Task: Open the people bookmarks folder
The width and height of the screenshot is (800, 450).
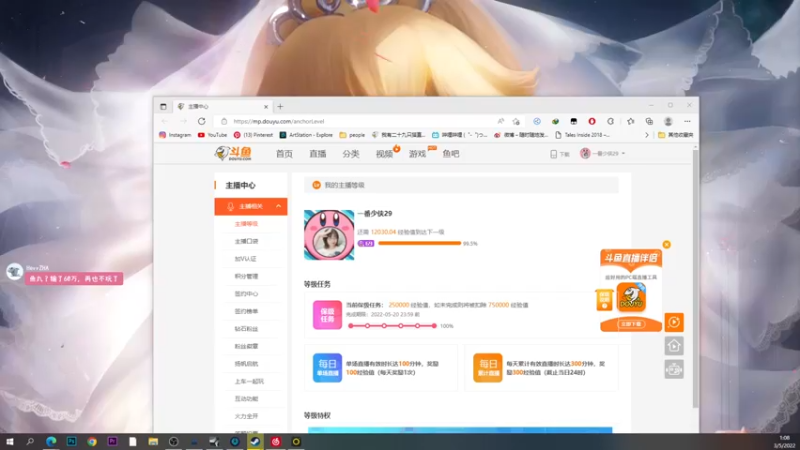Action: click(x=352, y=135)
